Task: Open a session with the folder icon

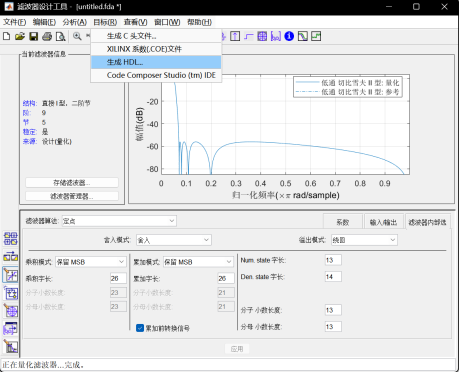Action: [20, 36]
